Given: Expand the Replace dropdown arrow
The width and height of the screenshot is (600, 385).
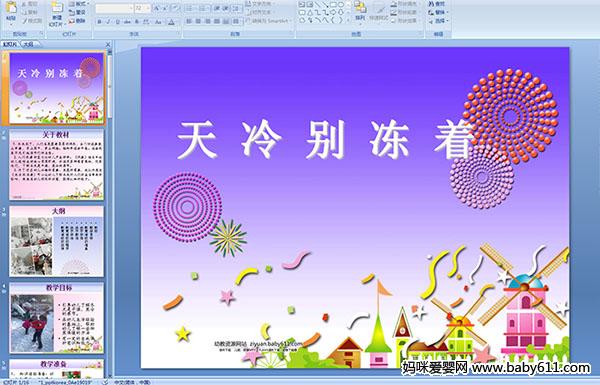Looking at the screenshot, I should tap(447, 12).
